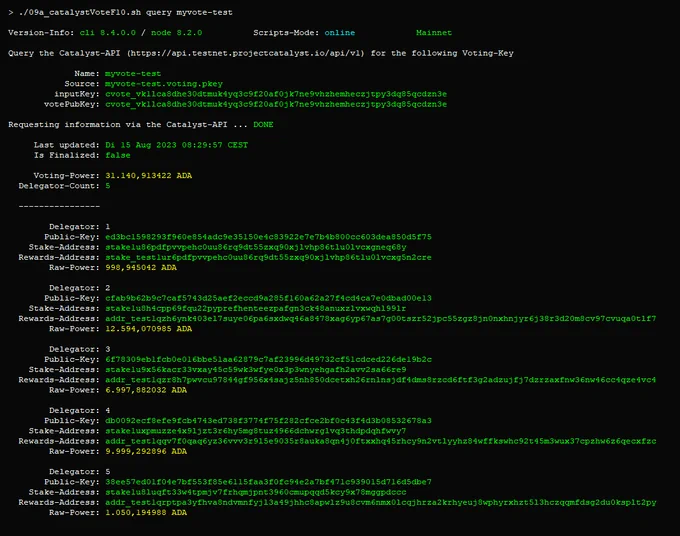The height and width of the screenshot is (536, 680).
Task: Click the Mainnet label
Action: [434, 33]
